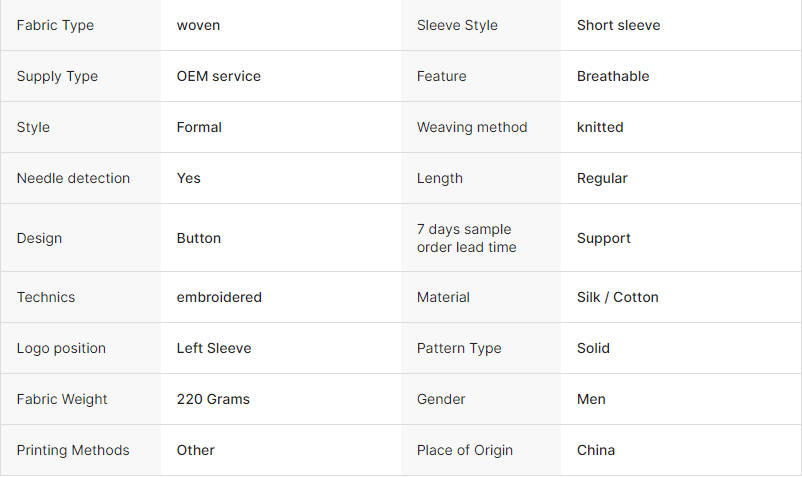Screen dimensions: 802x477
Task: Select the 'Support' sample order value
Action: pyautogui.click(x=603, y=238)
